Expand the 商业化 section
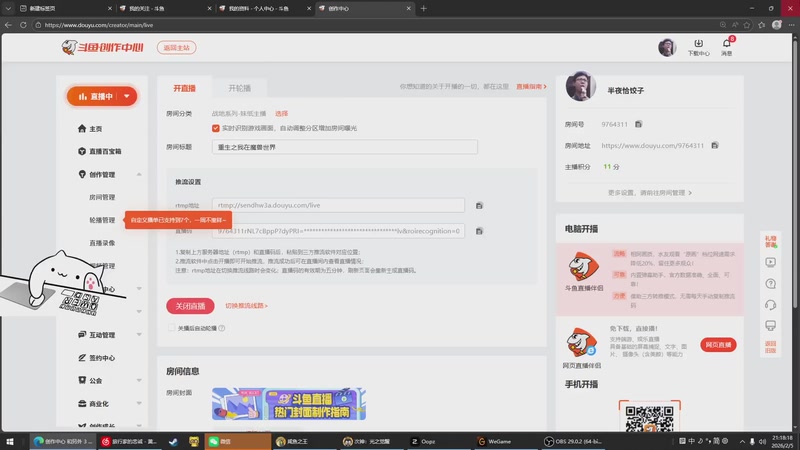 (139, 404)
